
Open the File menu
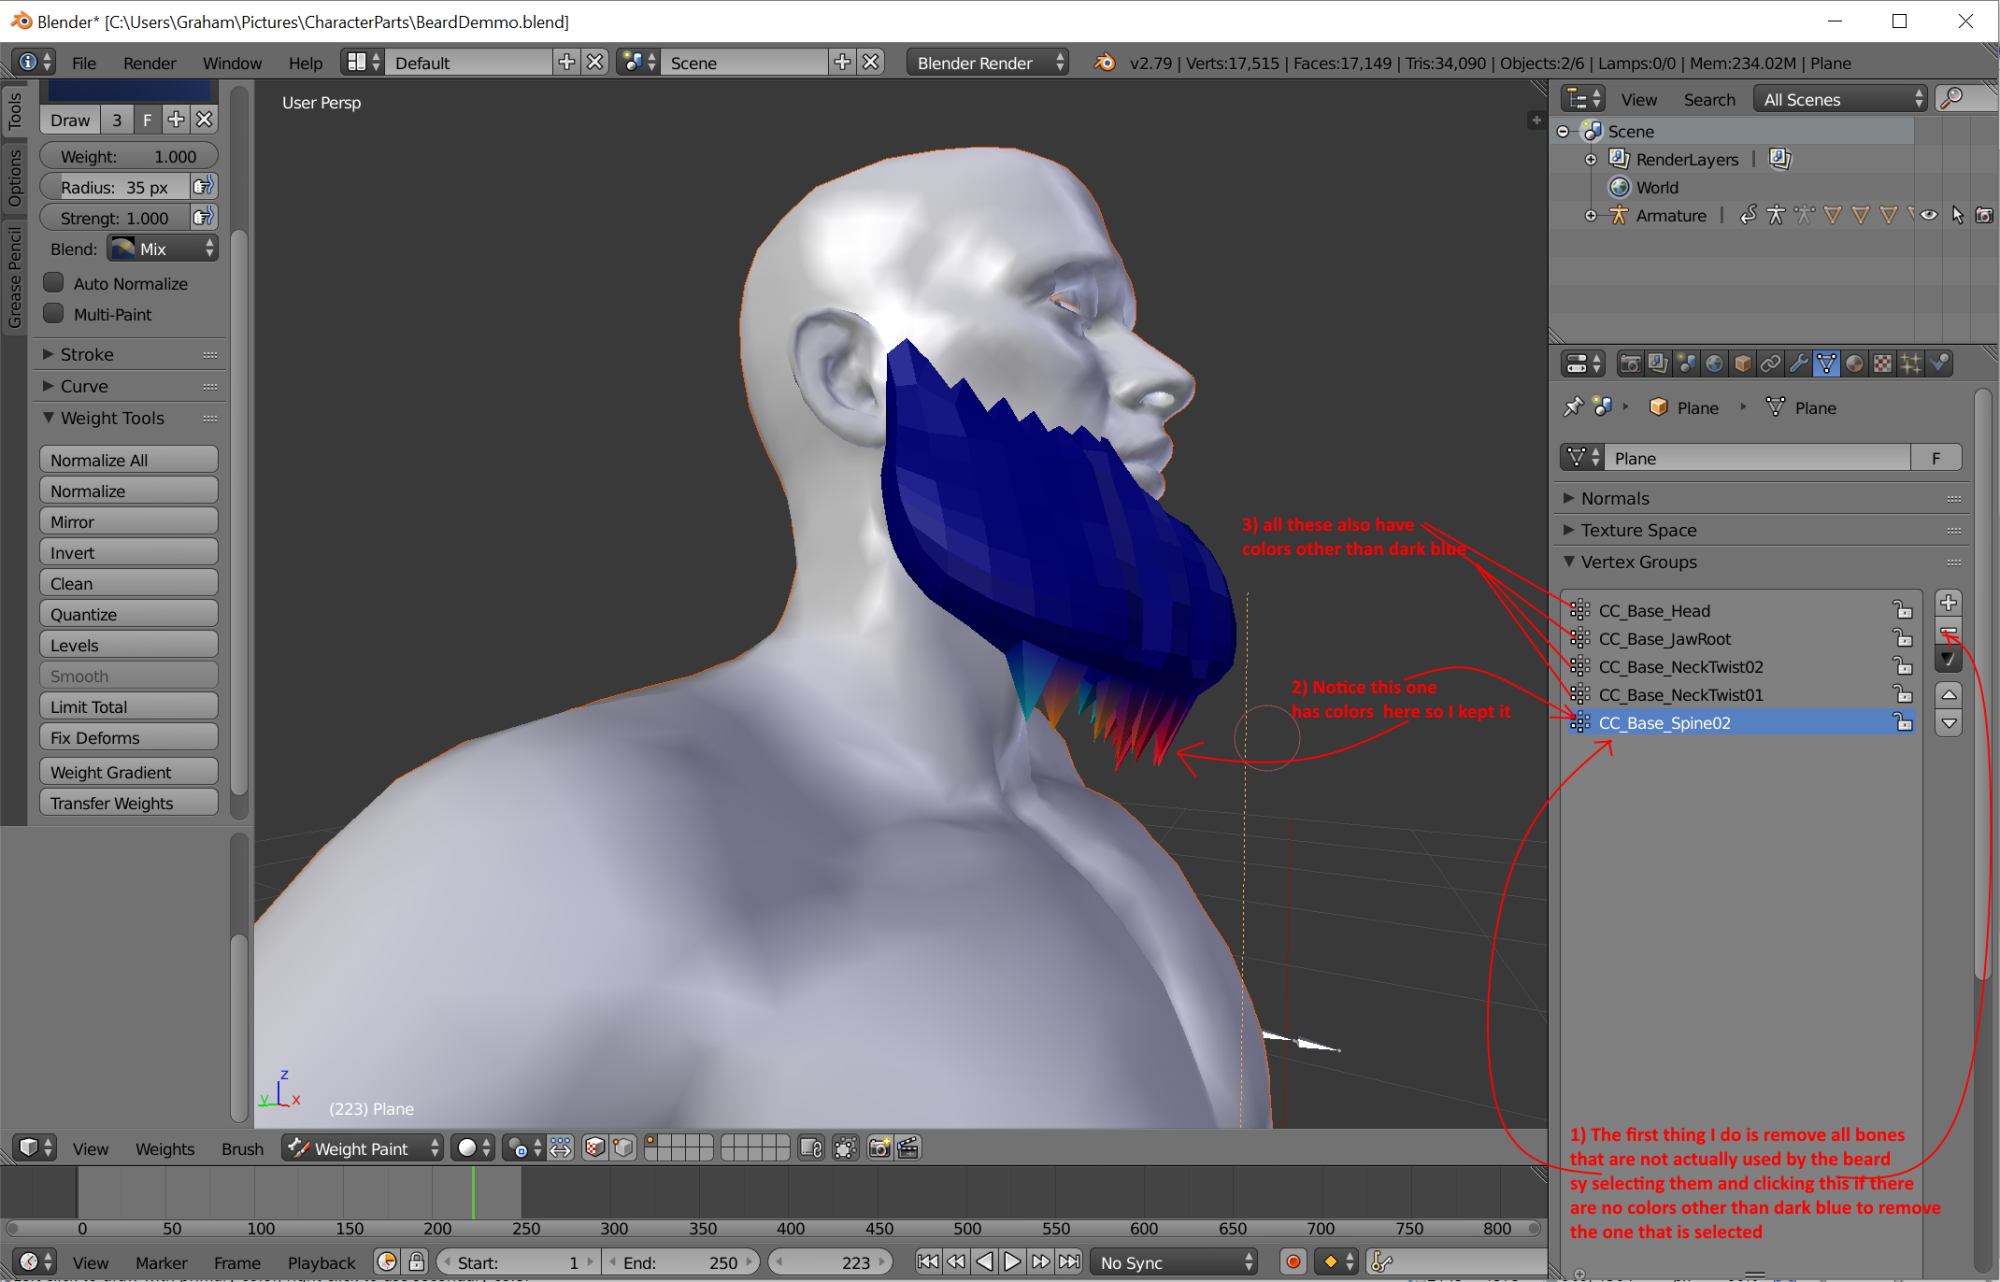click(84, 62)
